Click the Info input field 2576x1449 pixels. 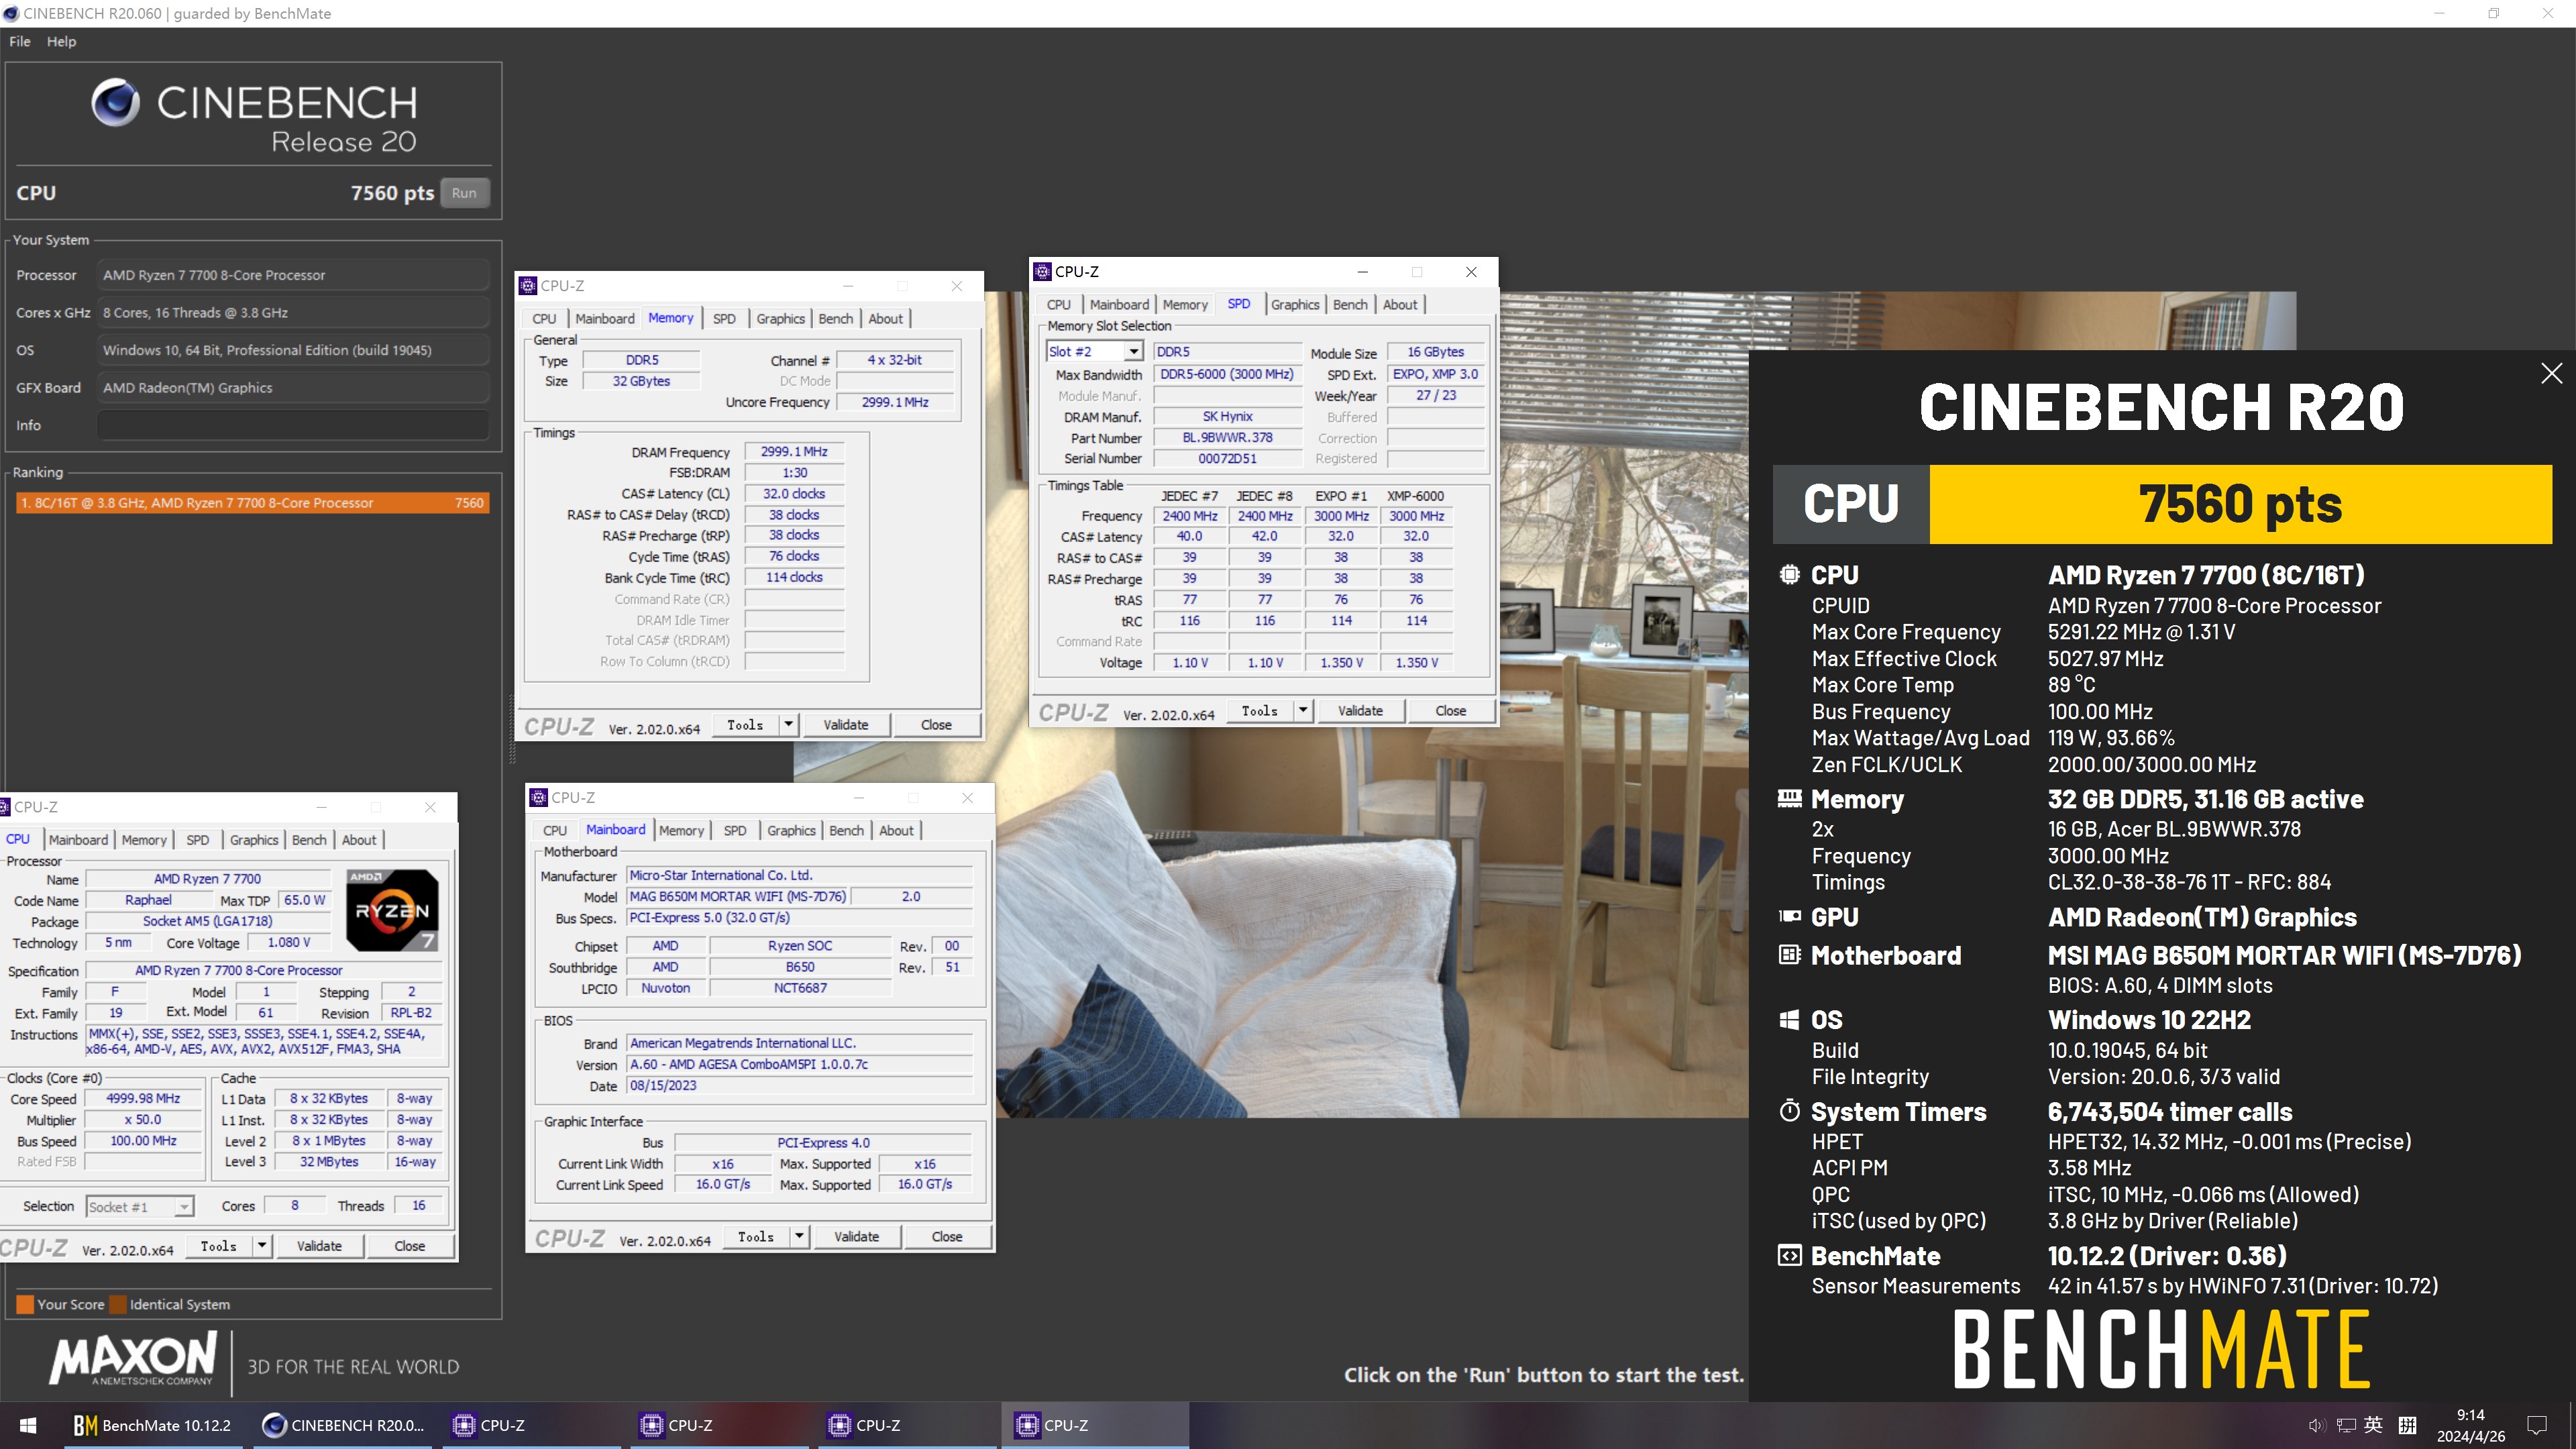pyautogui.click(x=294, y=425)
